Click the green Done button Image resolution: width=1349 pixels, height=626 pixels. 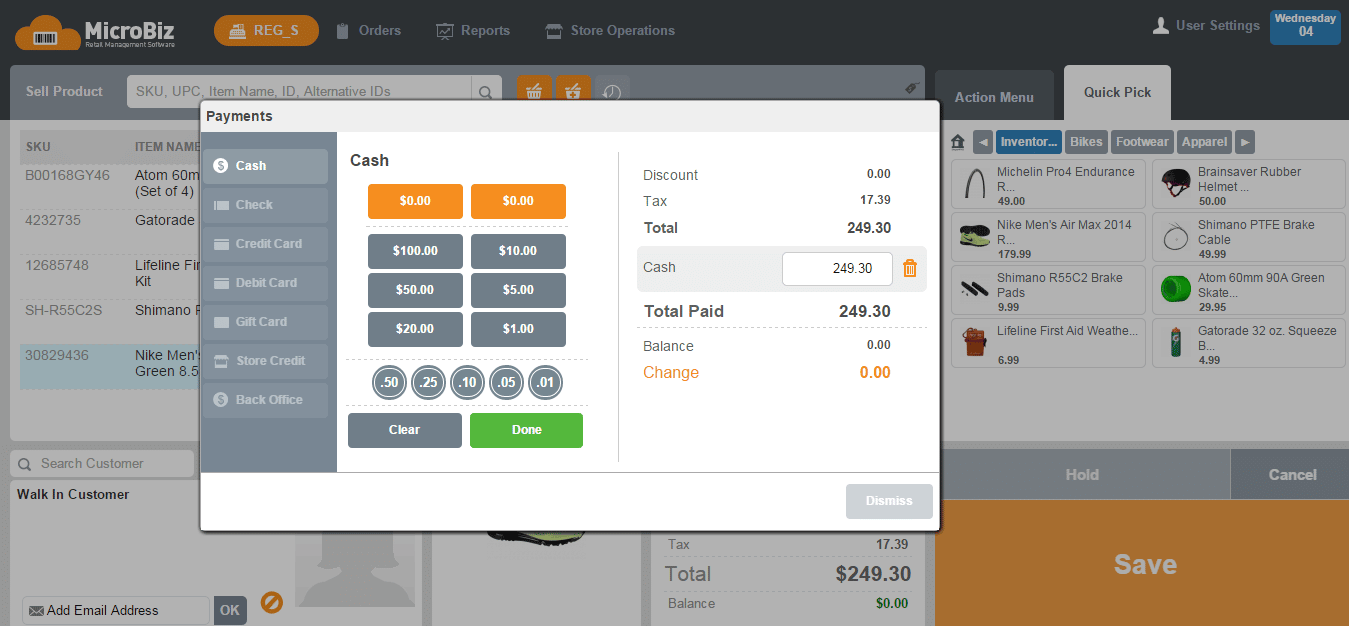click(x=526, y=430)
